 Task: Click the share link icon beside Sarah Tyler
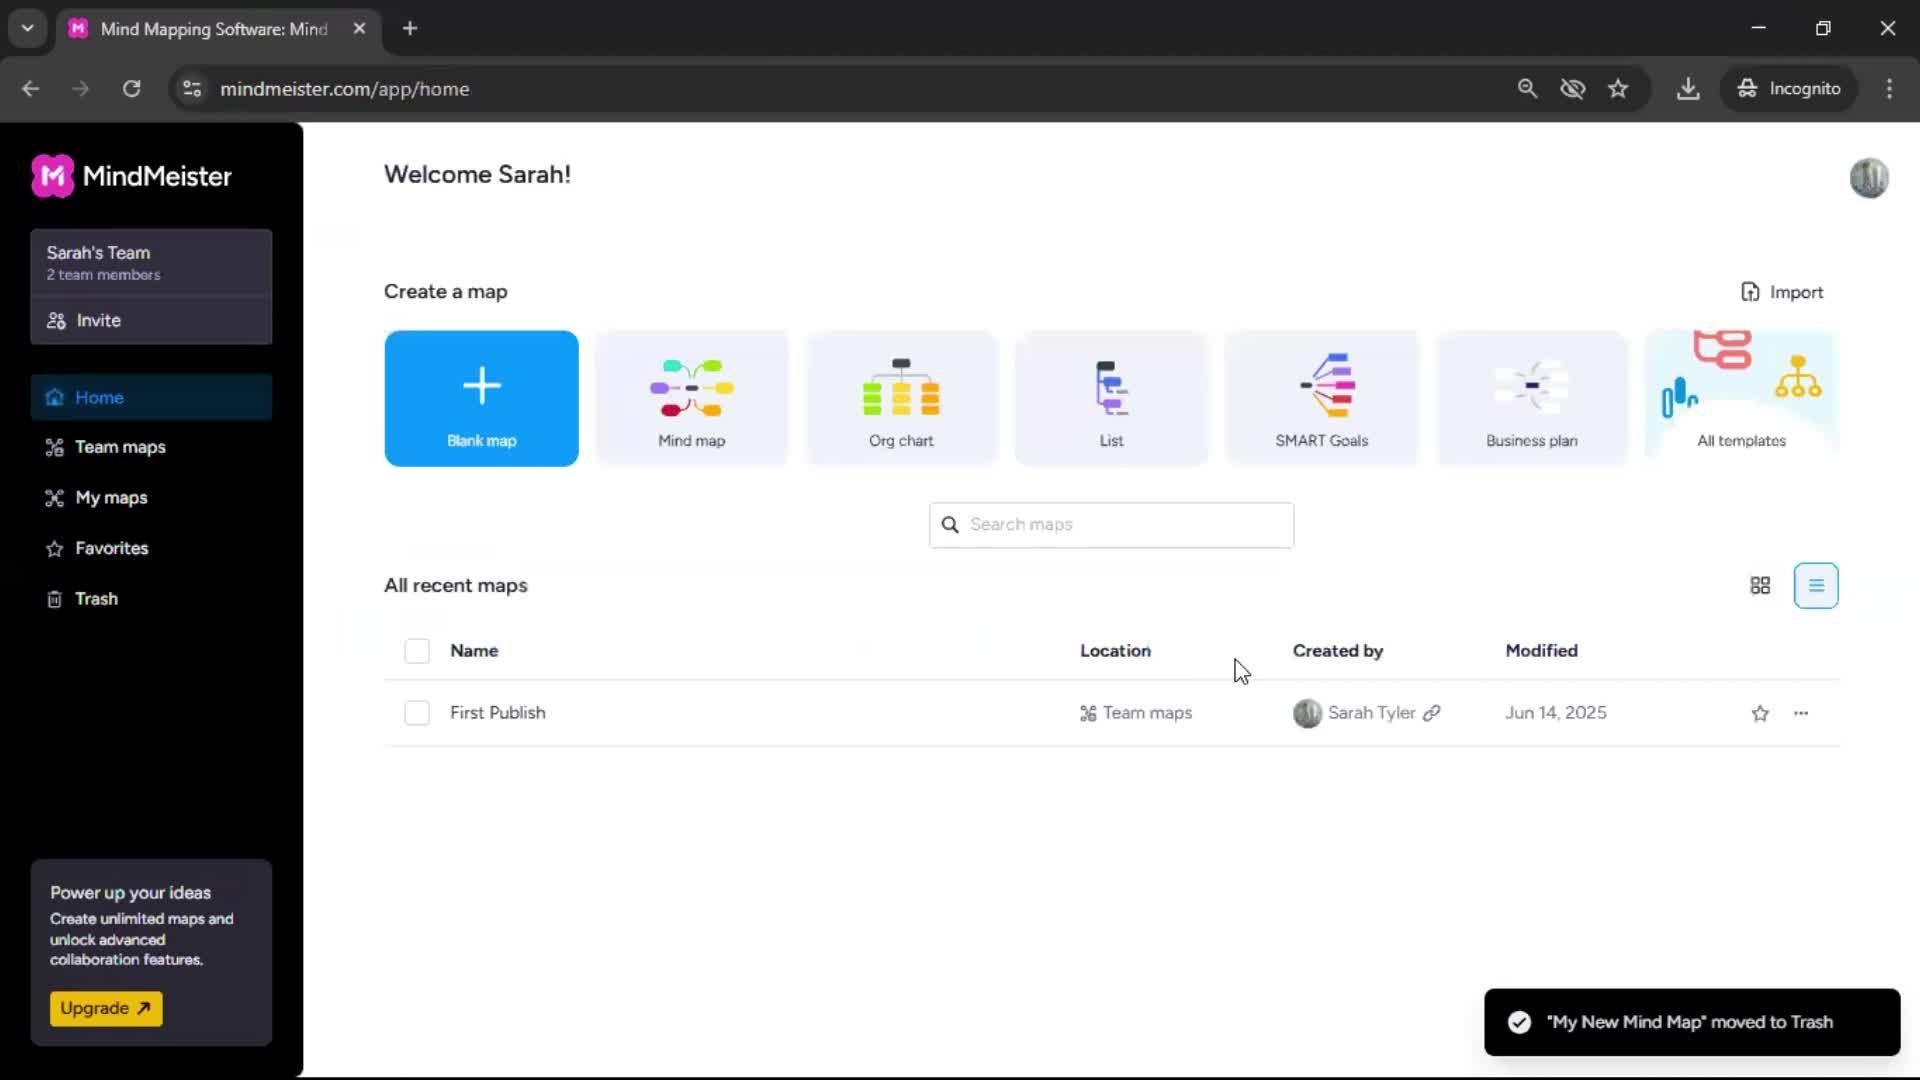pos(1432,713)
